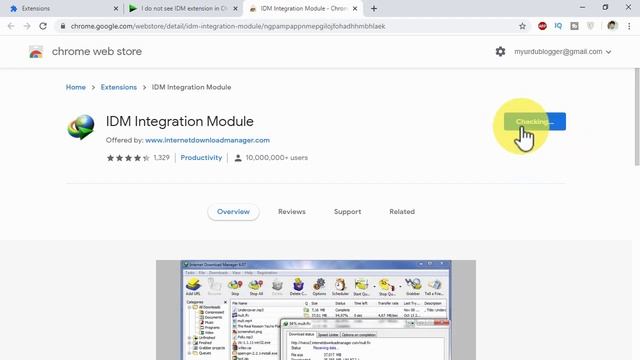Viewport: 640px width, 360px height.
Task: Reload the current page
Action: coord(43,26)
